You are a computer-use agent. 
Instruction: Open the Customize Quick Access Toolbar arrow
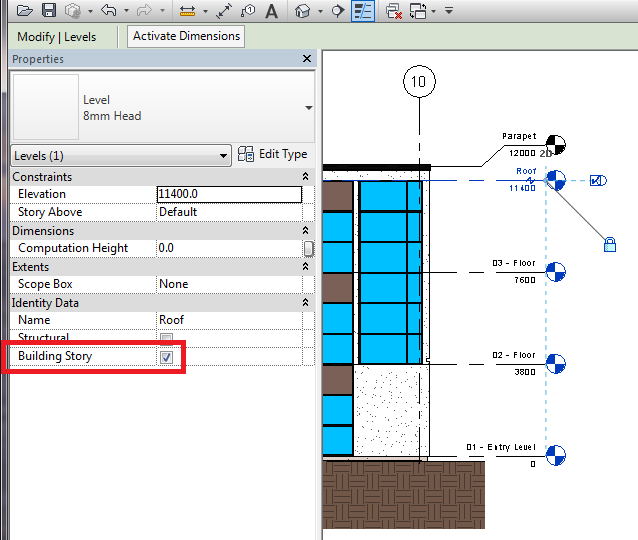(449, 11)
